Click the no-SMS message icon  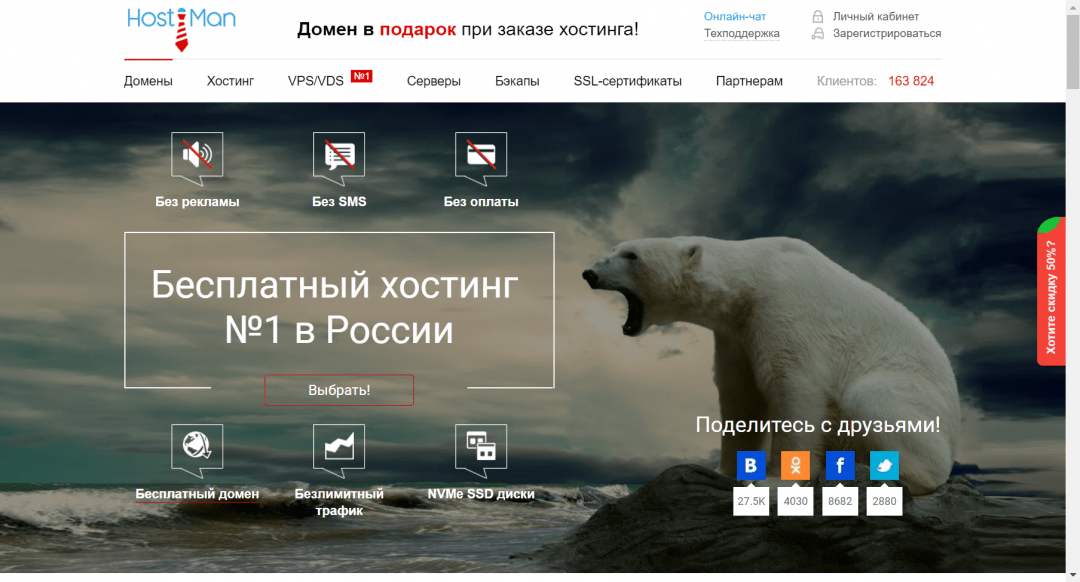tap(339, 155)
